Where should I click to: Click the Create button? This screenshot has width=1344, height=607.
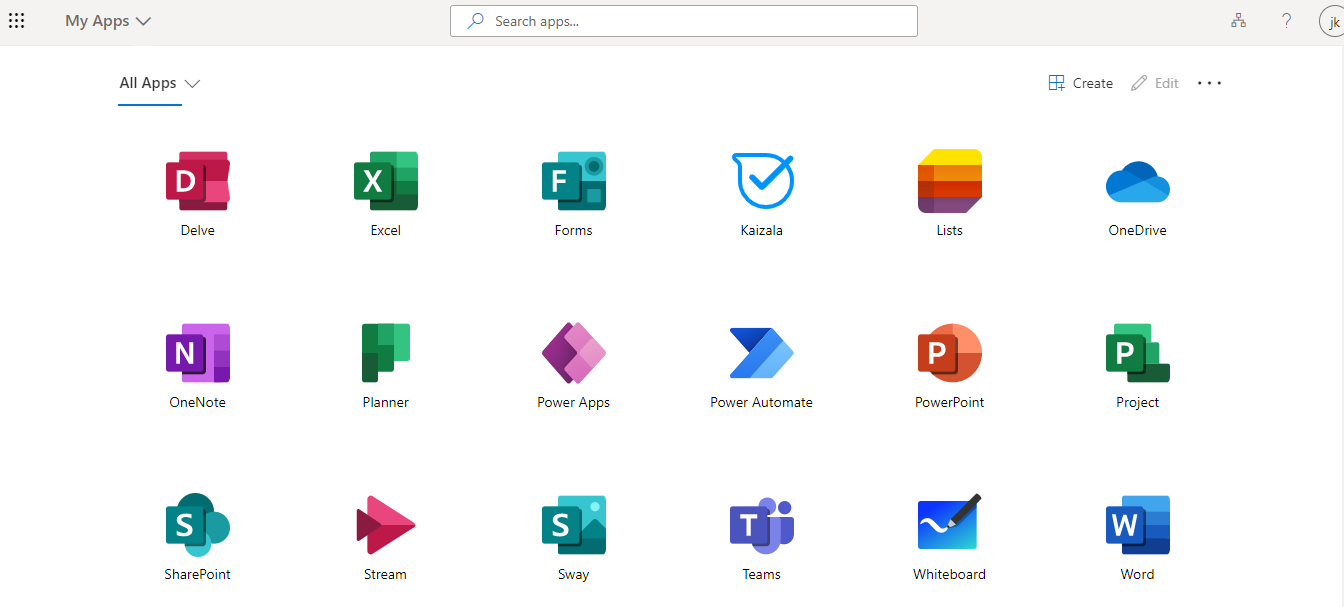tap(1080, 84)
